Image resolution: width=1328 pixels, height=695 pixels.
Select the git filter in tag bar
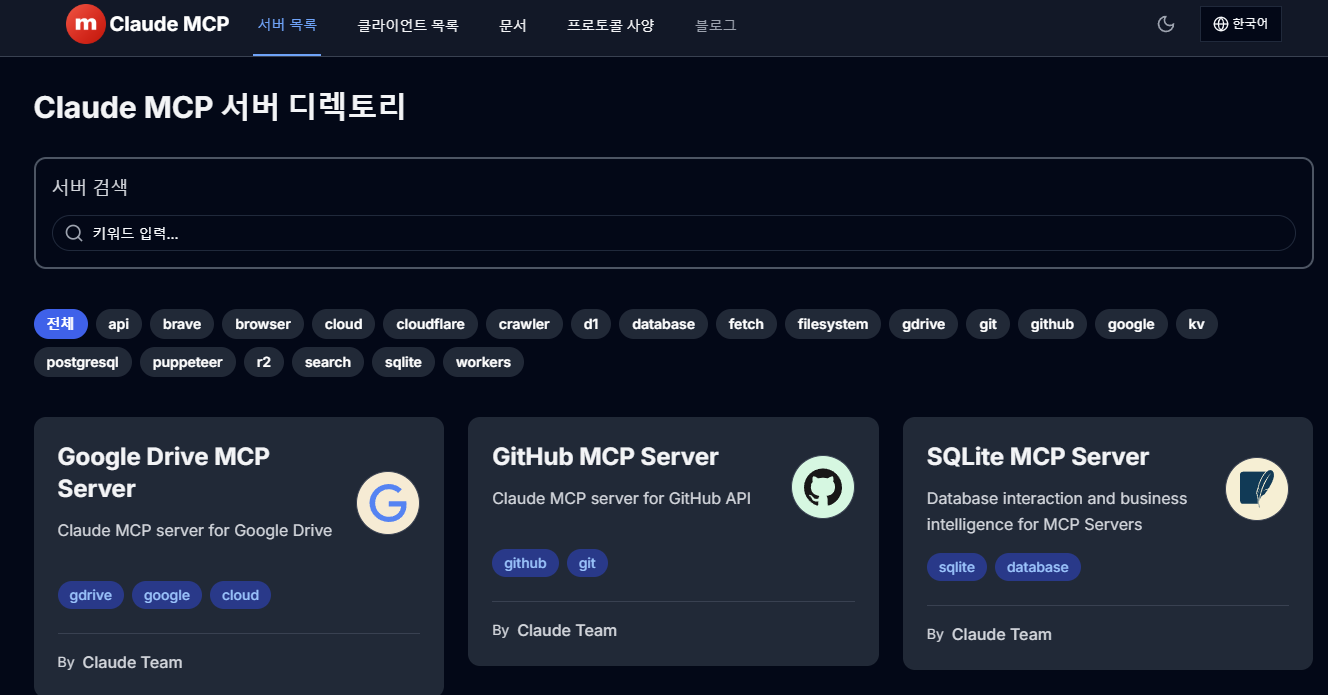point(988,324)
